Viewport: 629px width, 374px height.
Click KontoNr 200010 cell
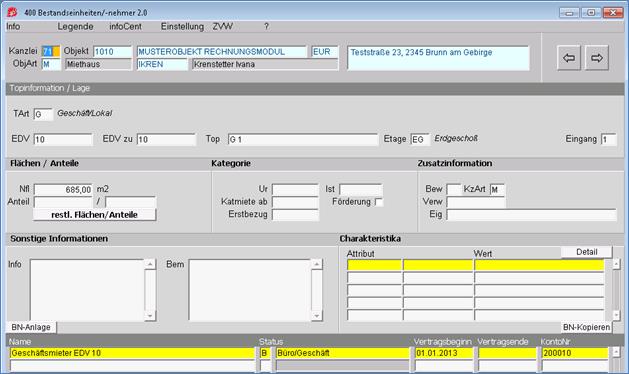tap(575, 353)
